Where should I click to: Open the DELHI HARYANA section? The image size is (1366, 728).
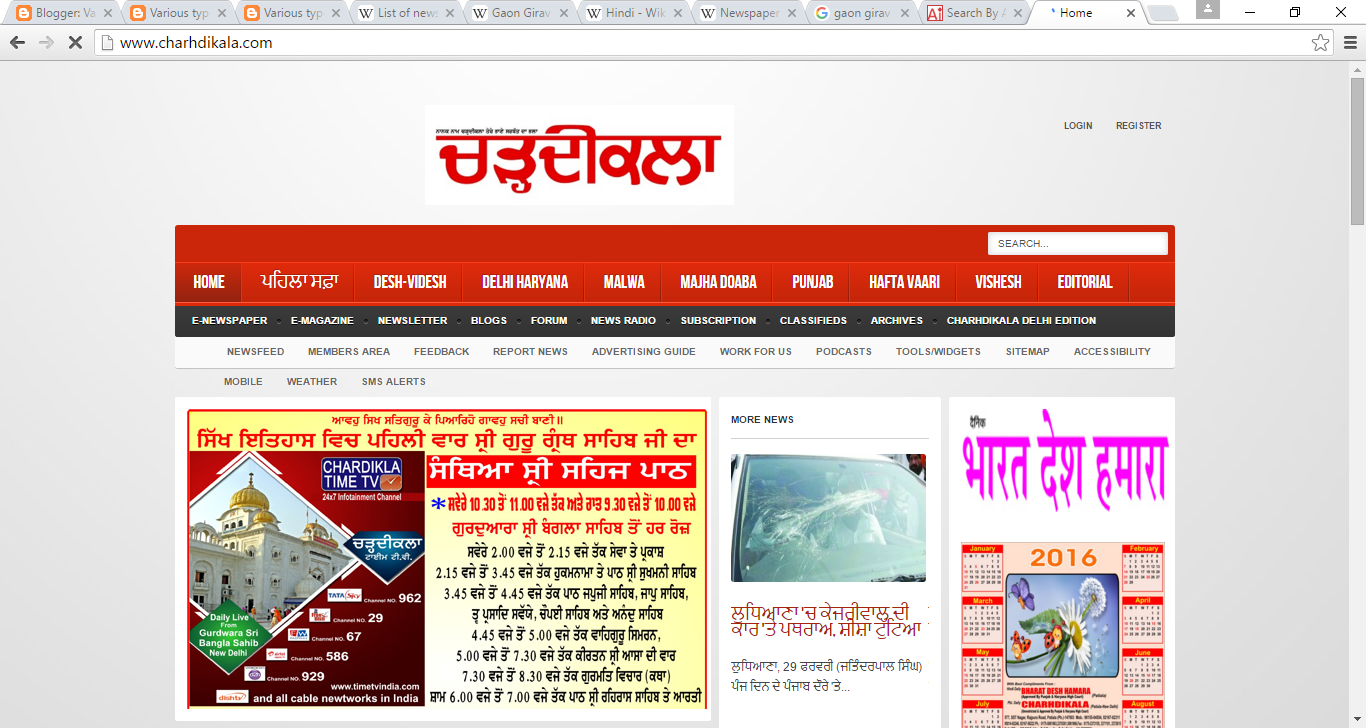(525, 282)
